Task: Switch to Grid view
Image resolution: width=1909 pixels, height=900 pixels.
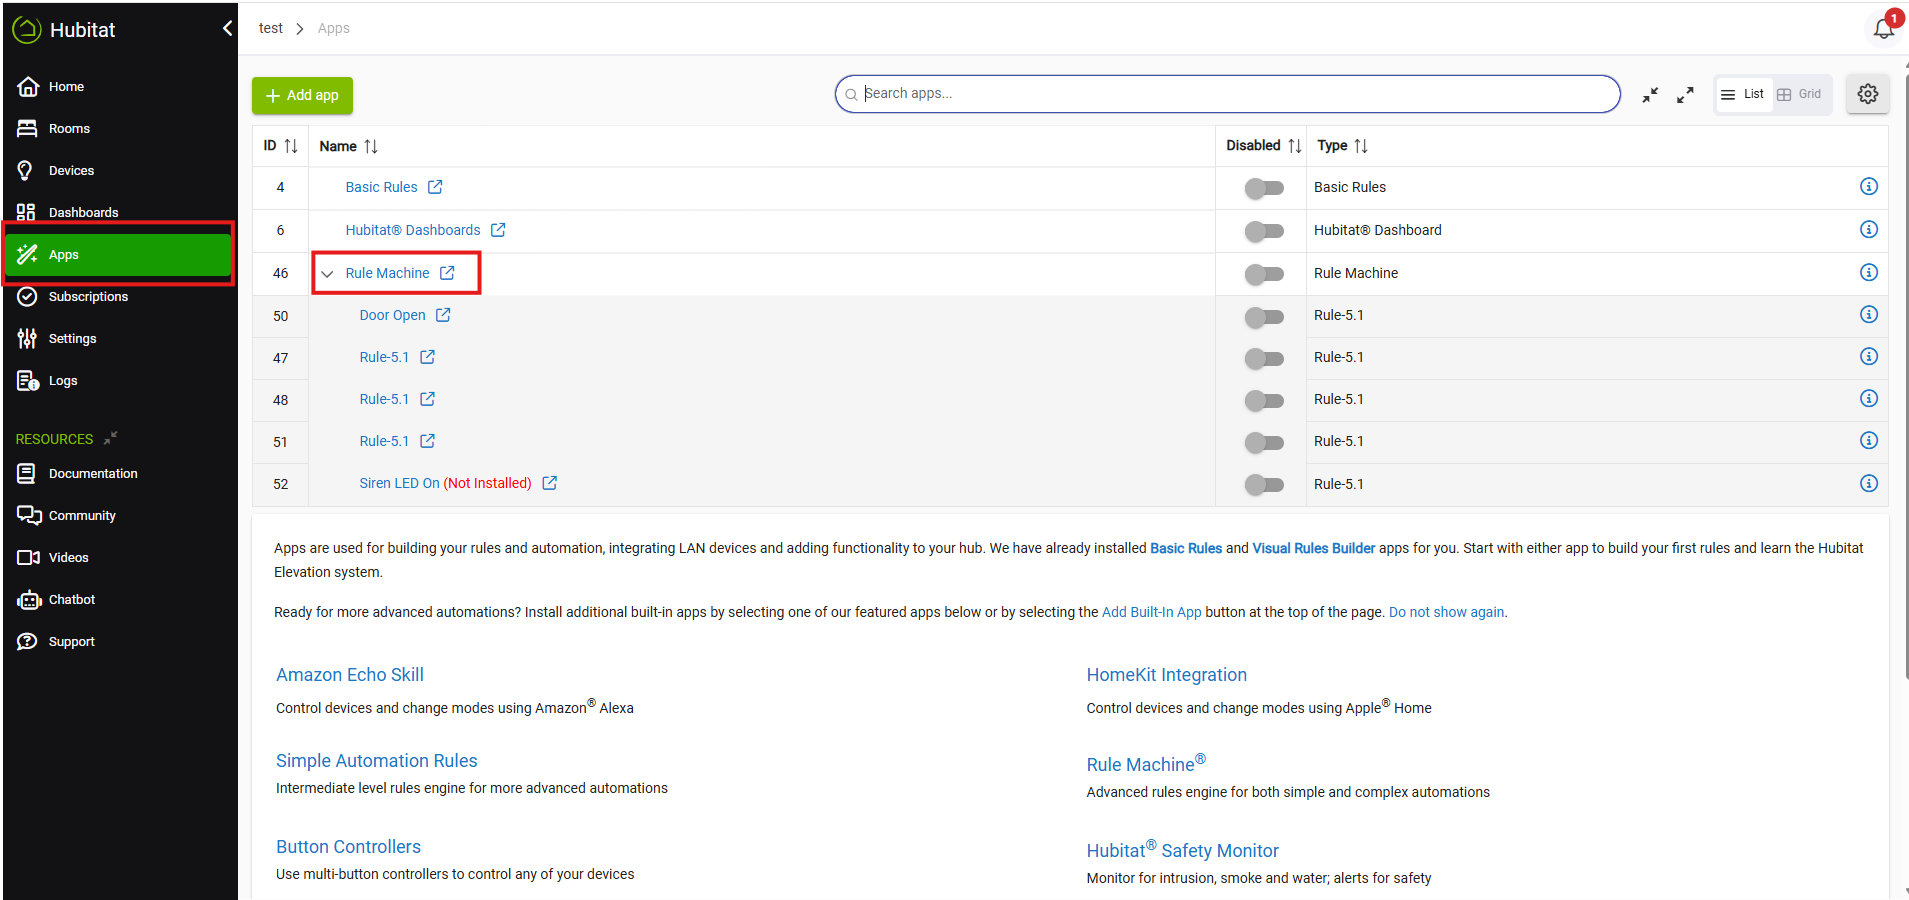Action: pos(1800,94)
